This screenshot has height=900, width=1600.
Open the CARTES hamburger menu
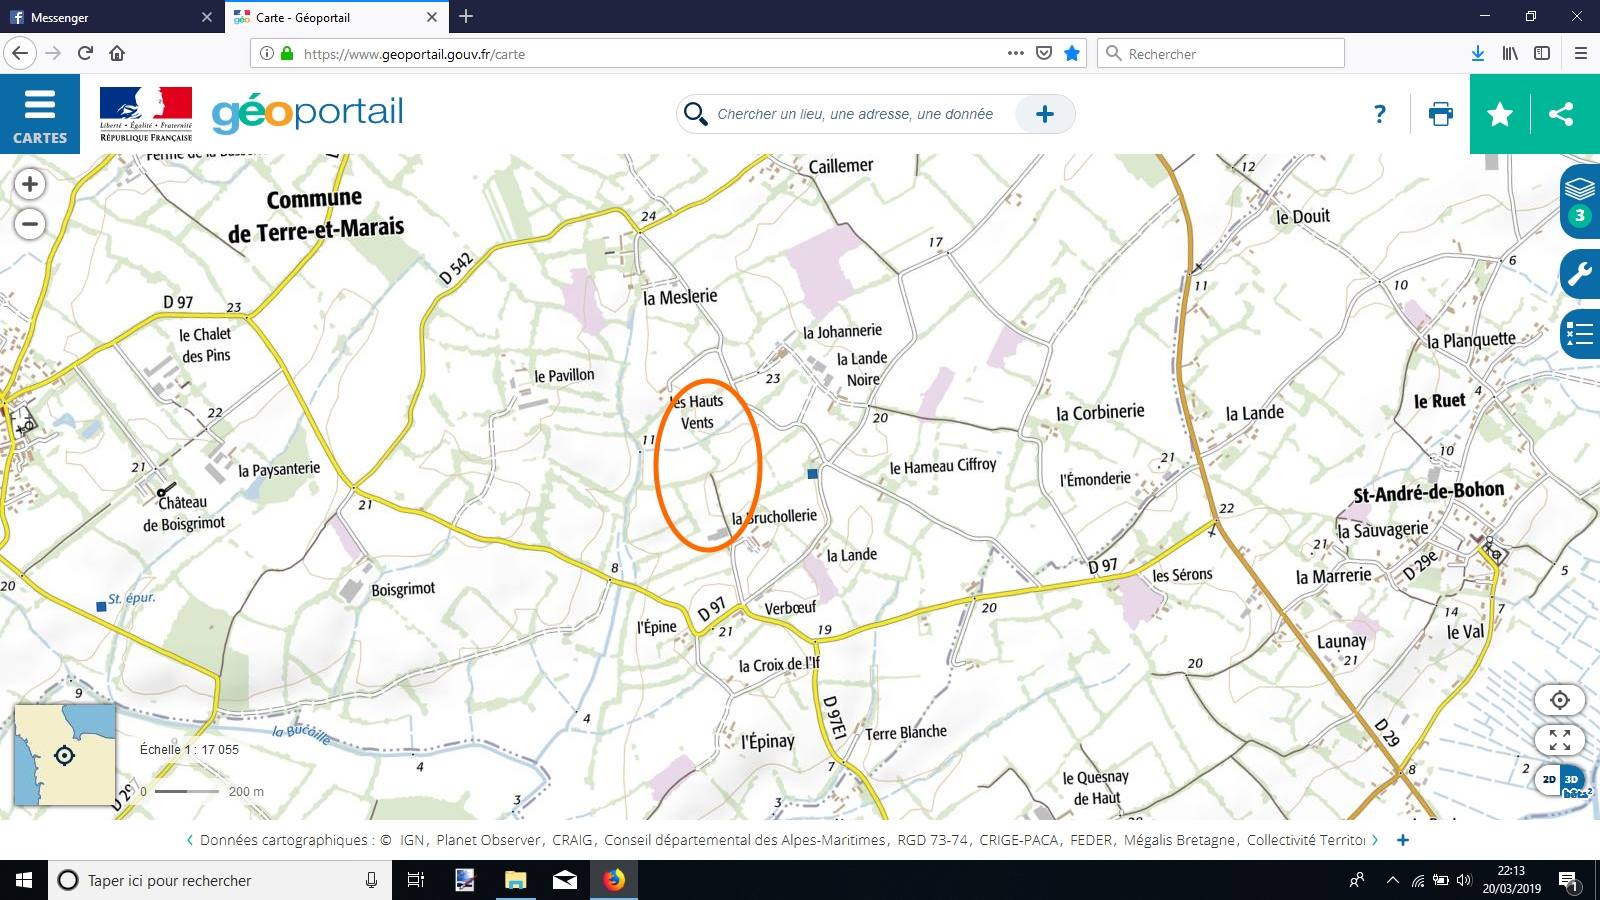(40, 114)
